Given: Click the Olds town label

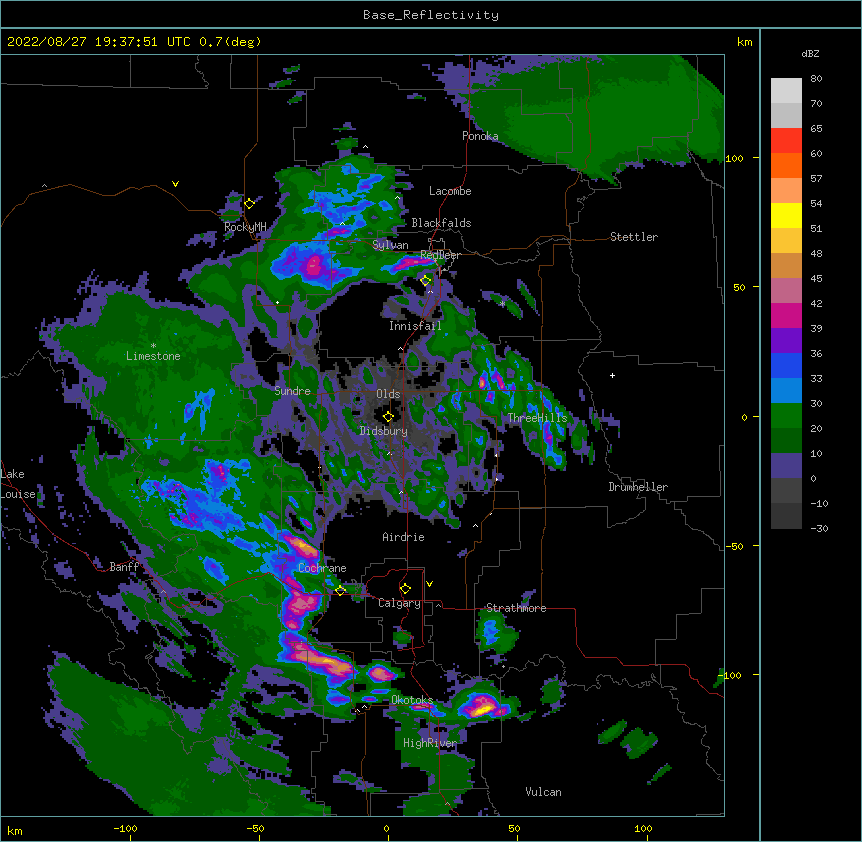Looking at the screenshot, I should click(x=388, y=394).
